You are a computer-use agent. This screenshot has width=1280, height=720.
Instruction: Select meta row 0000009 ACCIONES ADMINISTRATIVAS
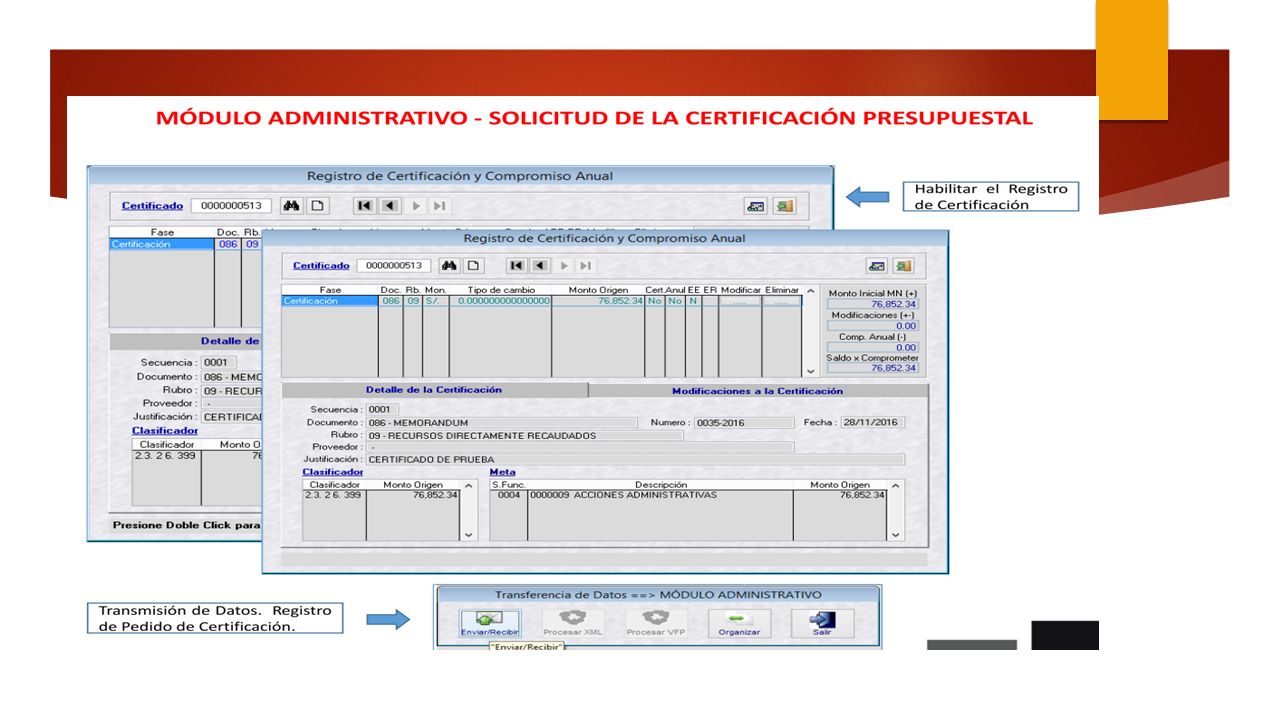(688, 495)
